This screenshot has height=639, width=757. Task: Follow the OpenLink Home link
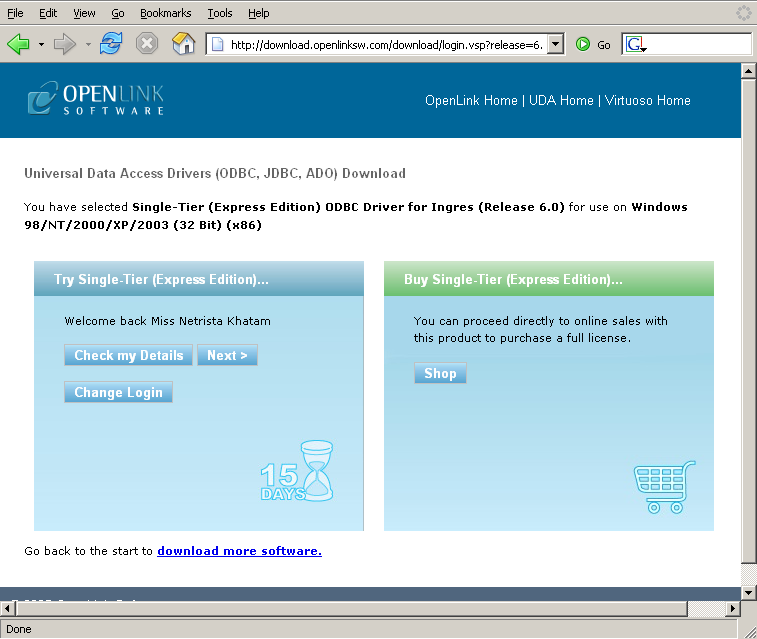pyautogui.click(x=471, y=100)
